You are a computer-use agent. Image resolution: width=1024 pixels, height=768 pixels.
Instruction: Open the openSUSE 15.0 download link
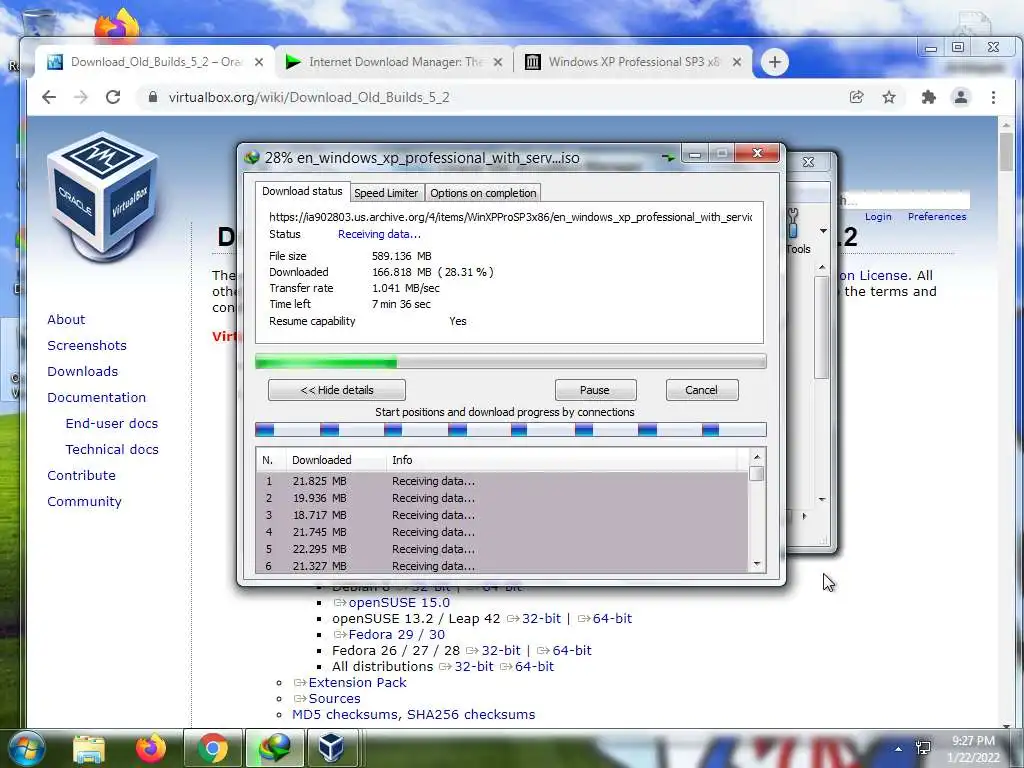[399, 602]
